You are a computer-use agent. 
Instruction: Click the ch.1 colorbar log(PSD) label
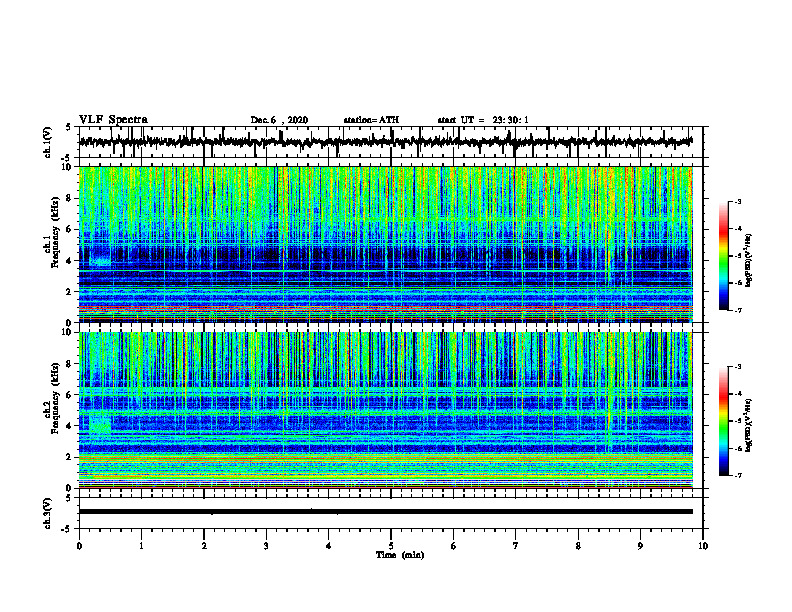coord(749,260)
